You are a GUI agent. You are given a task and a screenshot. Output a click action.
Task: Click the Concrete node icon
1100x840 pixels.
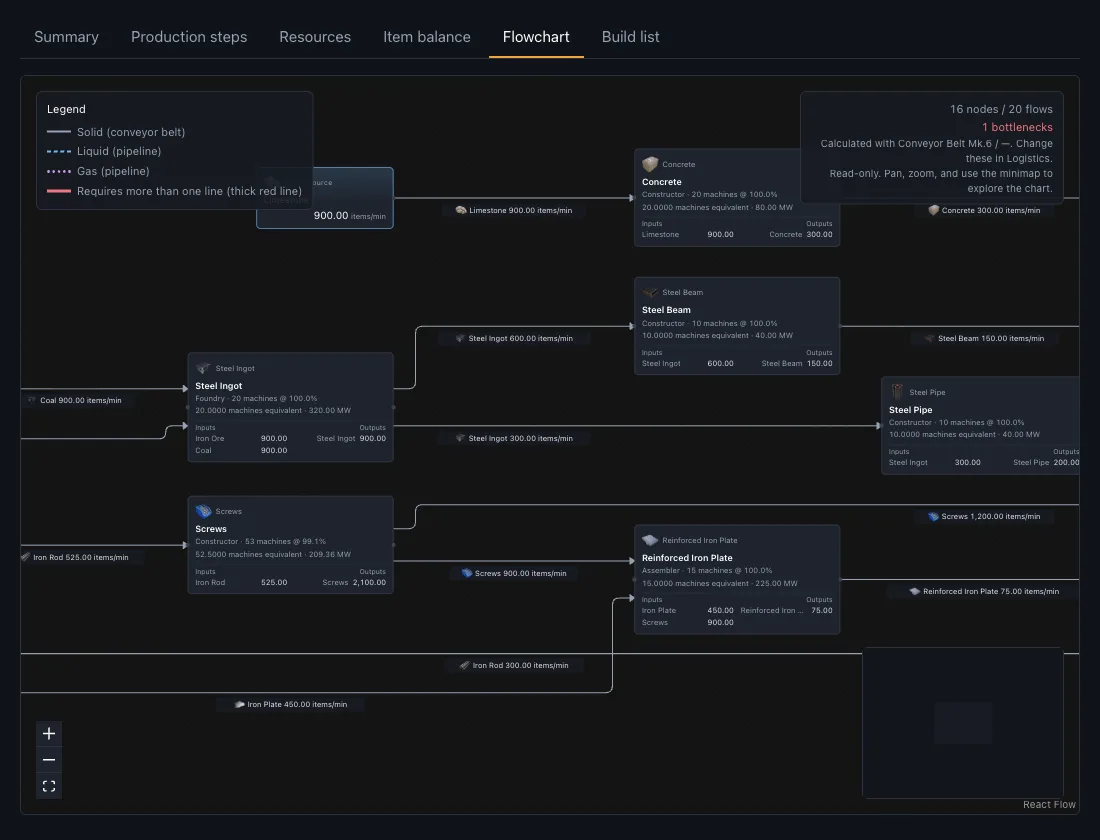point(650,164)
